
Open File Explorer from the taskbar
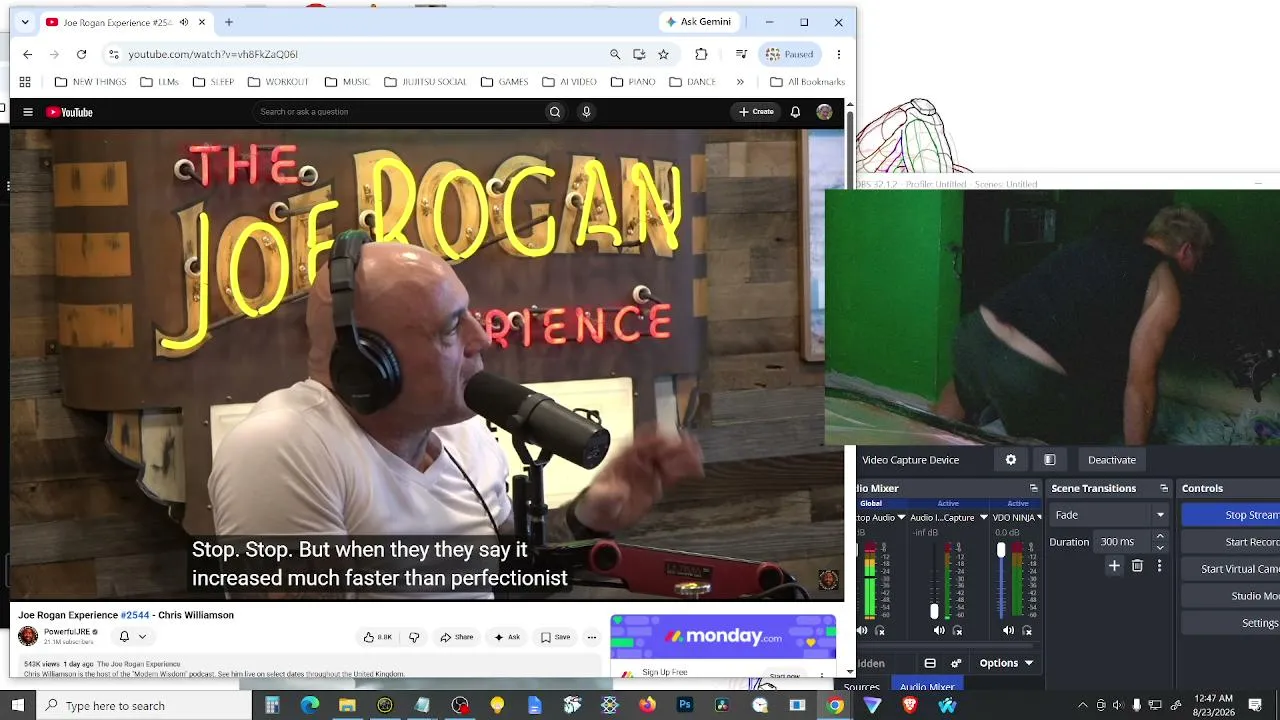click(x=347, y=706)
